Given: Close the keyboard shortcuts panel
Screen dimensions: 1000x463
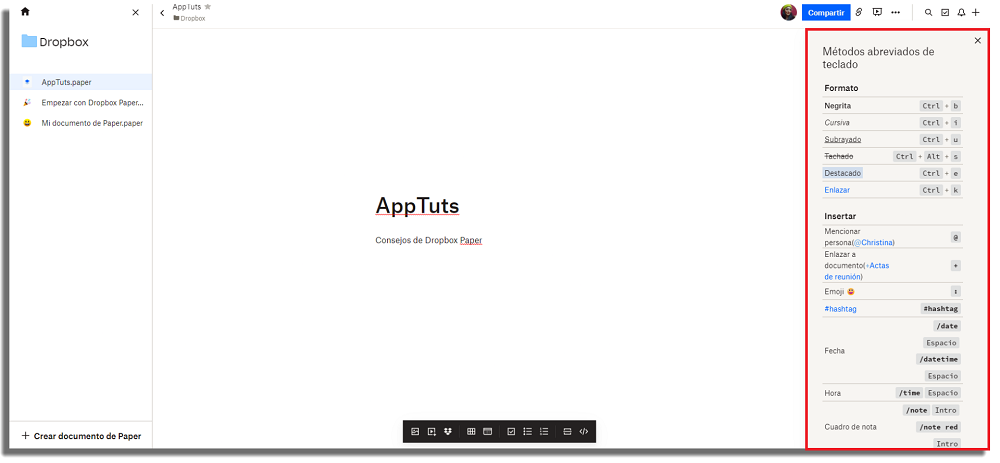Looking at the screenshot, I should (978, 41).
